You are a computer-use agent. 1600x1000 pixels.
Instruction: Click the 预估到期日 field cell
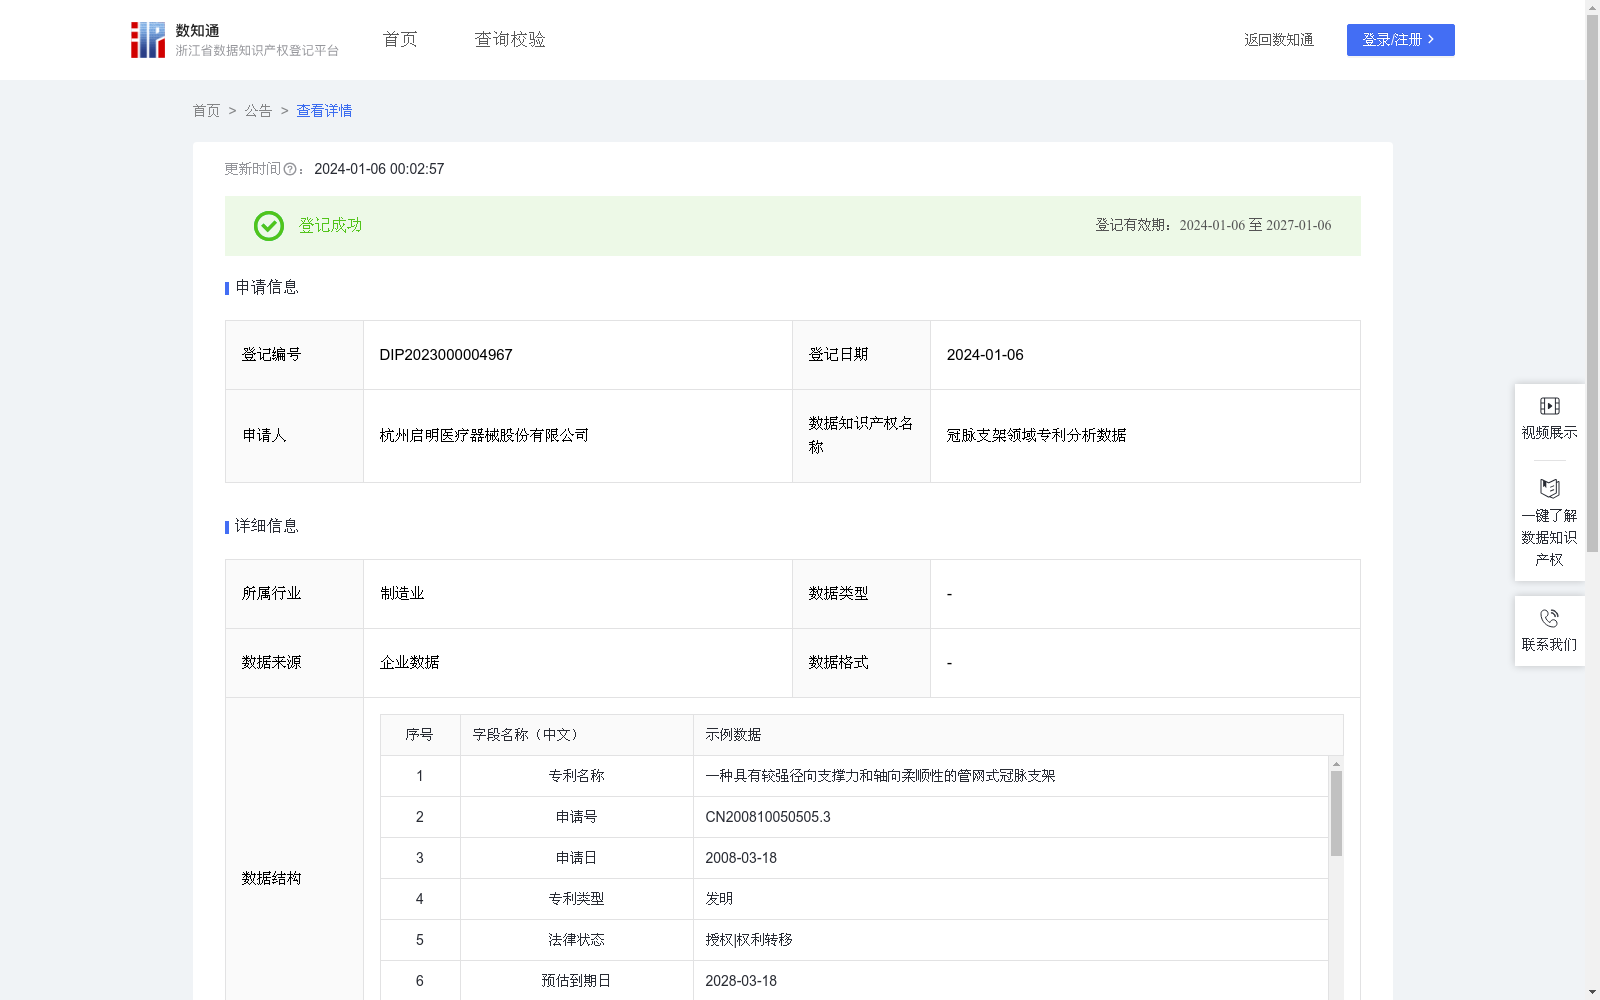coord(576,981)
